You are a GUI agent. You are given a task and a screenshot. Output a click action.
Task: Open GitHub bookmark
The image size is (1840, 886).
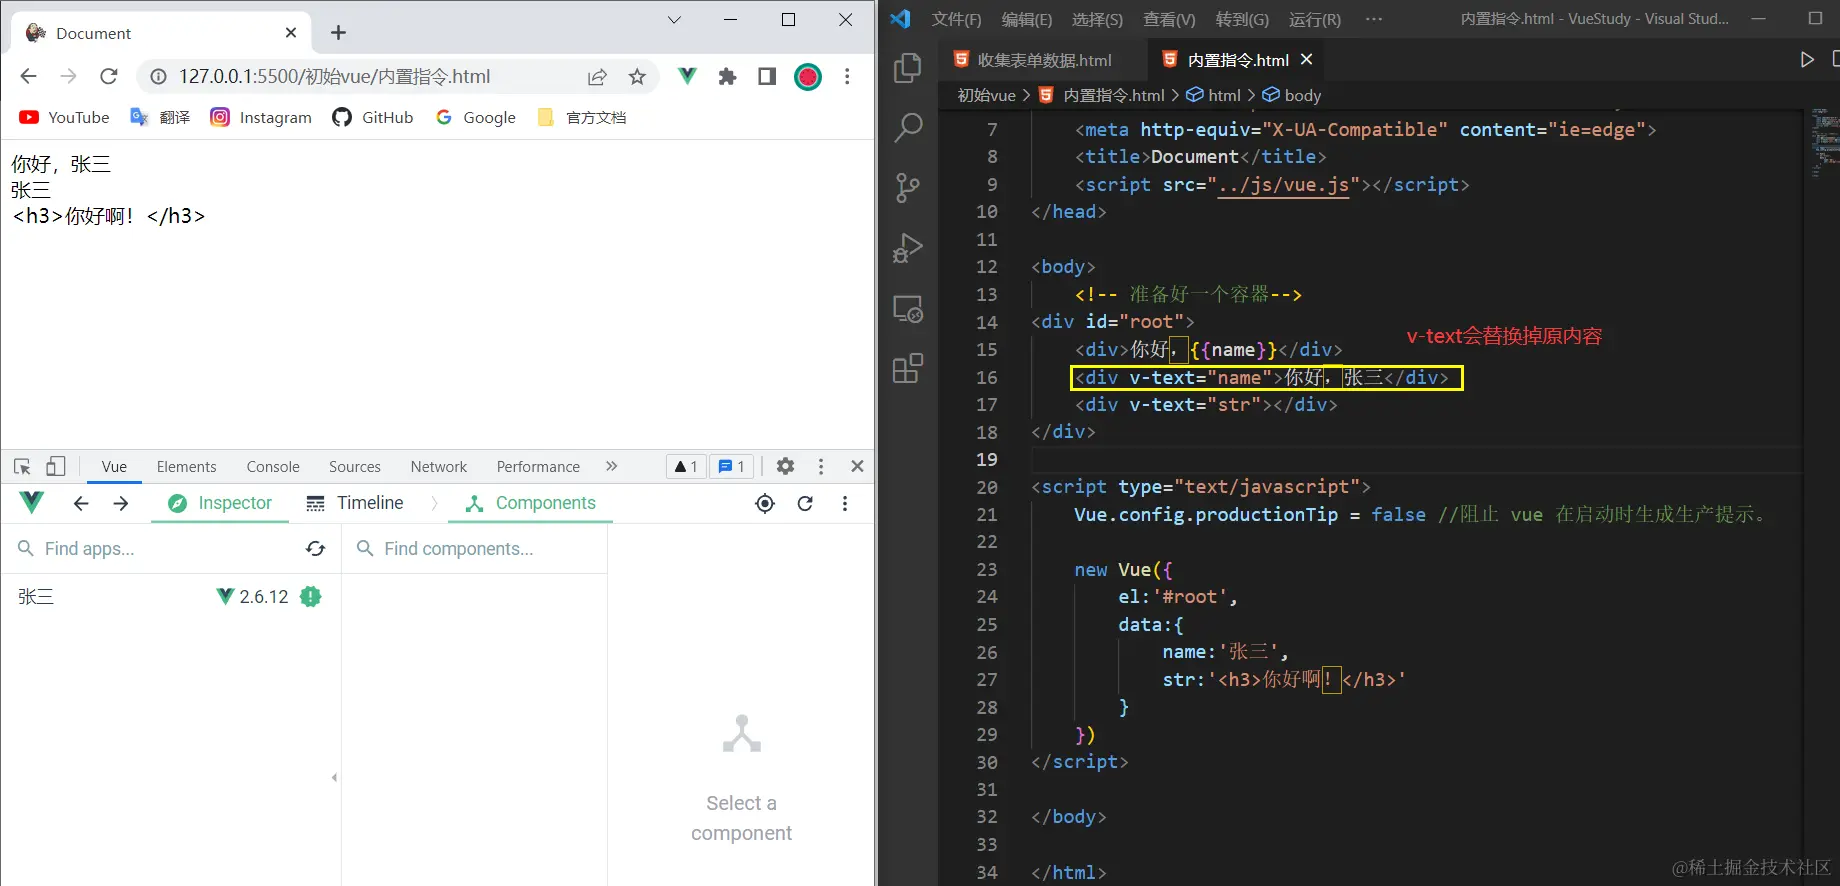click(373, 117)
